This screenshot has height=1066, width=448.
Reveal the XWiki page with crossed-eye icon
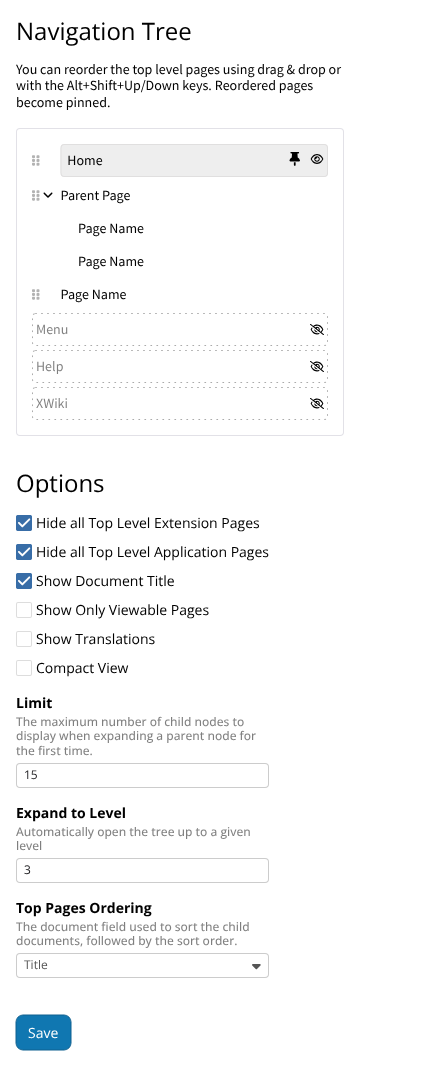[316, 403]
